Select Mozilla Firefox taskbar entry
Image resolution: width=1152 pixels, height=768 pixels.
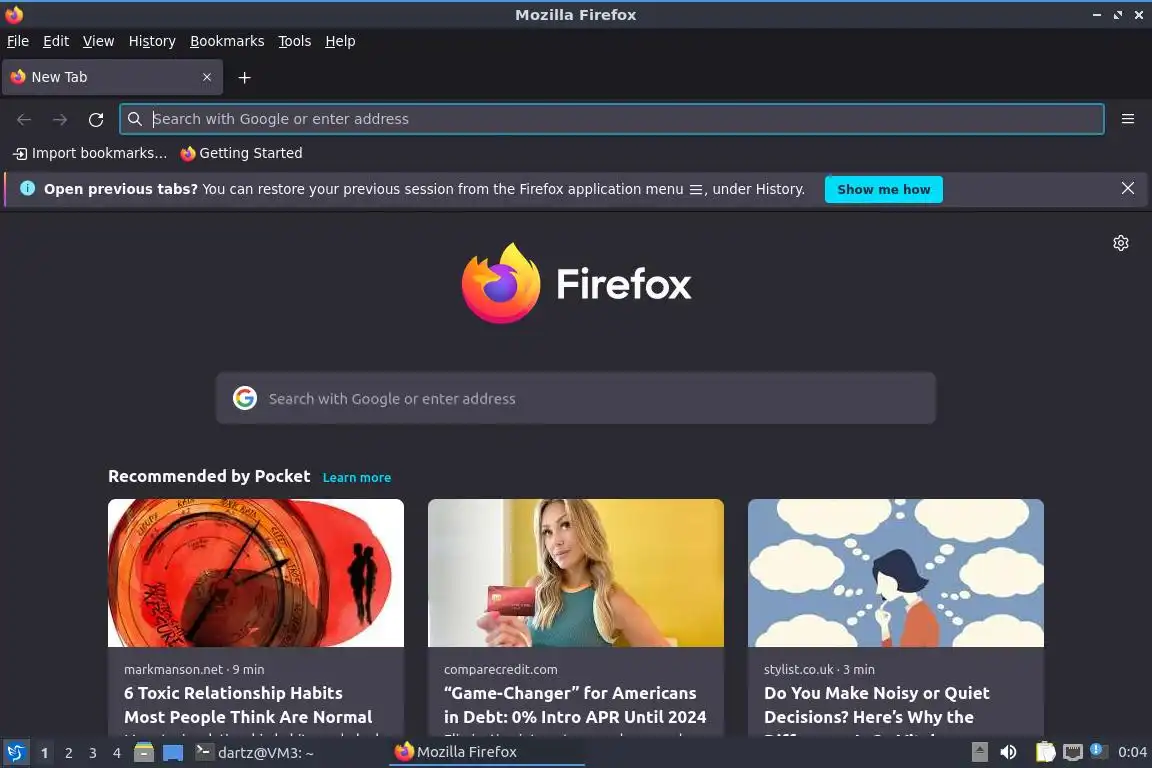click(x=486, y=753)
